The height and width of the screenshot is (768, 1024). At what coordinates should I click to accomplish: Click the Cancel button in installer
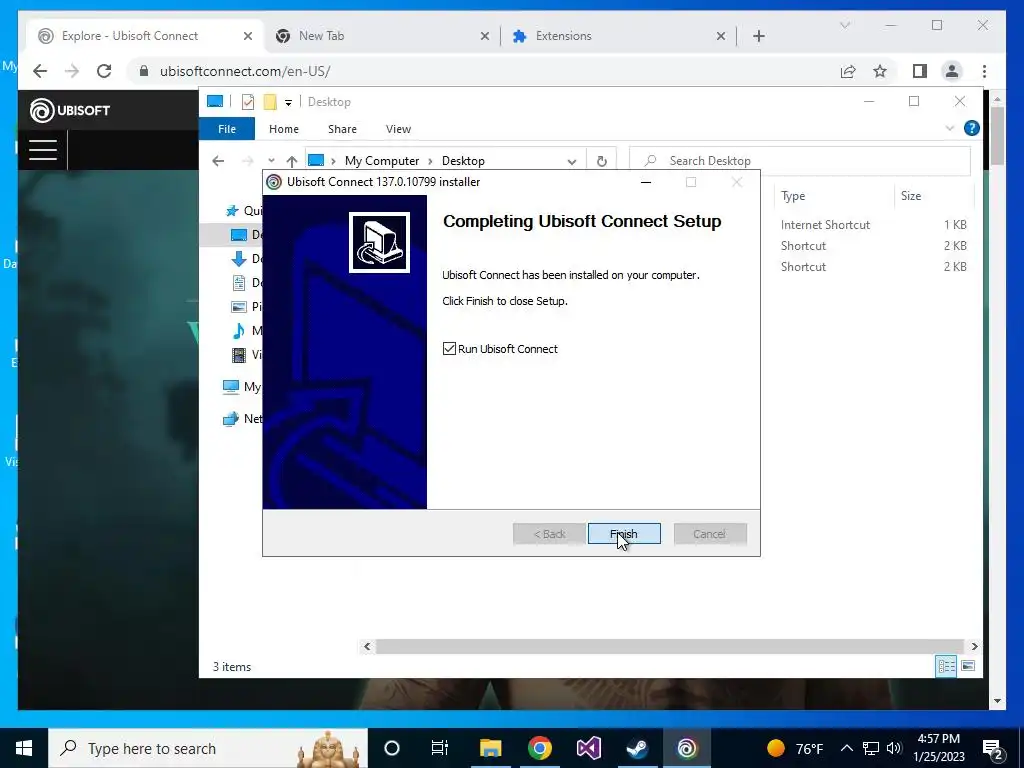[x=710, y=534]
